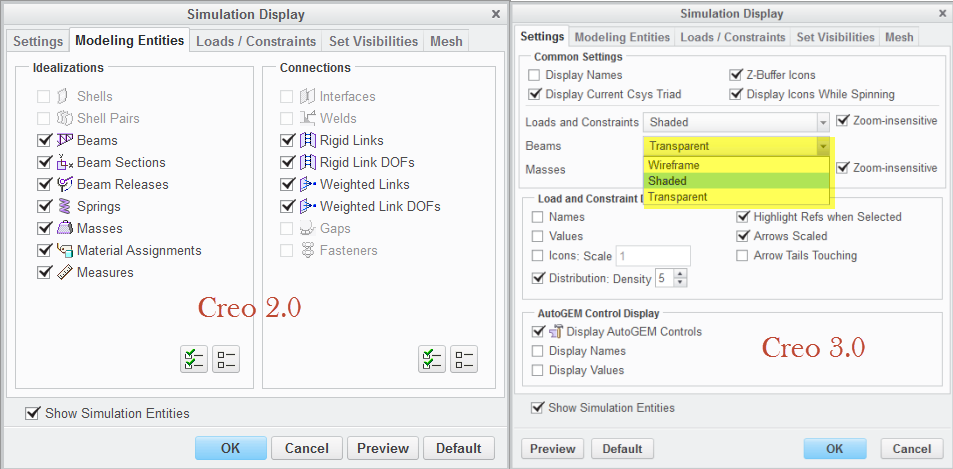Uncheck the Beams checkbox
The image size is (953, 469).
coord(44,140)
